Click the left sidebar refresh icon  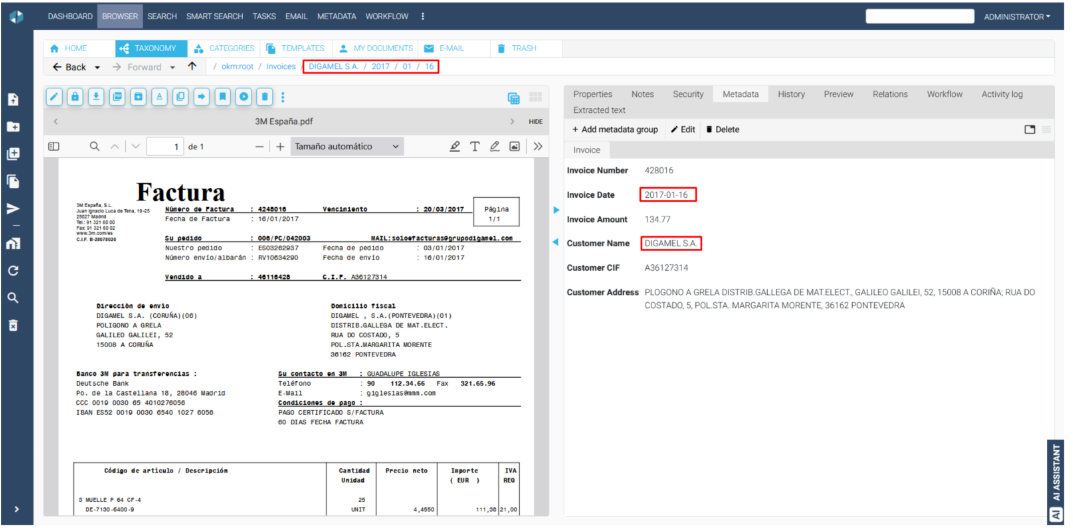pyautogui.click(x=13, y=271)
